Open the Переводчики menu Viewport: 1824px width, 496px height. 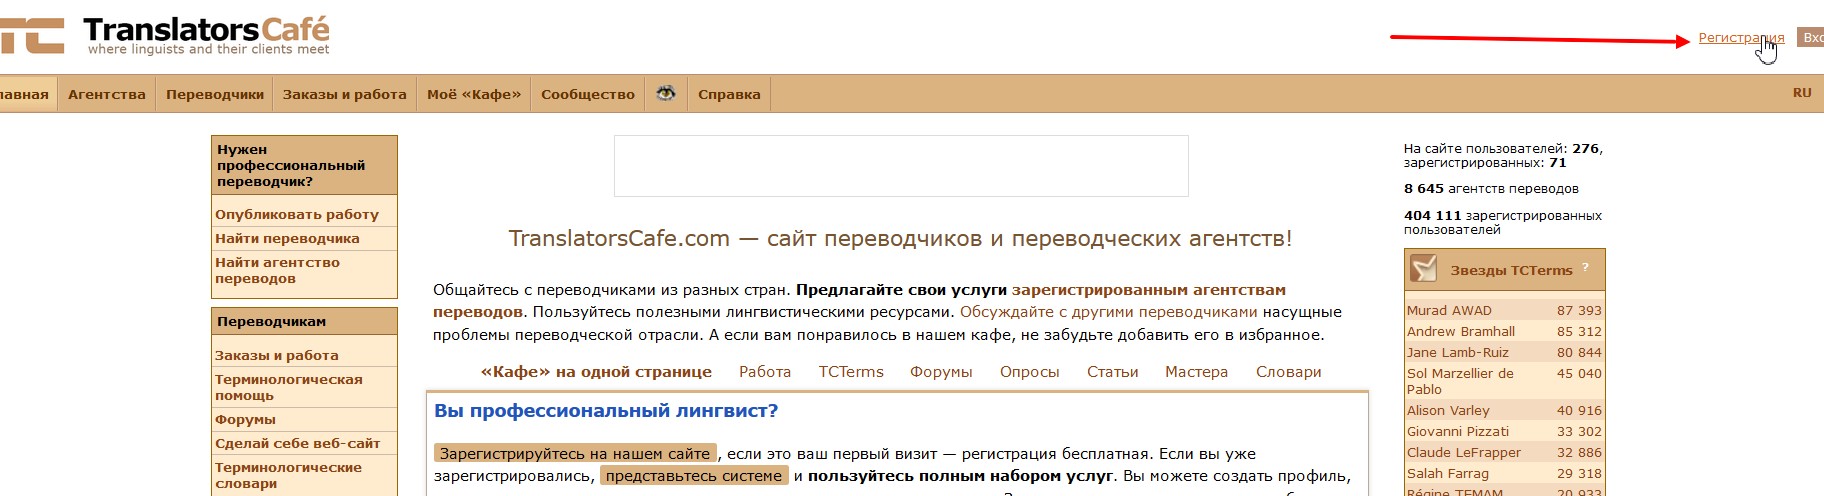coord(215,94)
